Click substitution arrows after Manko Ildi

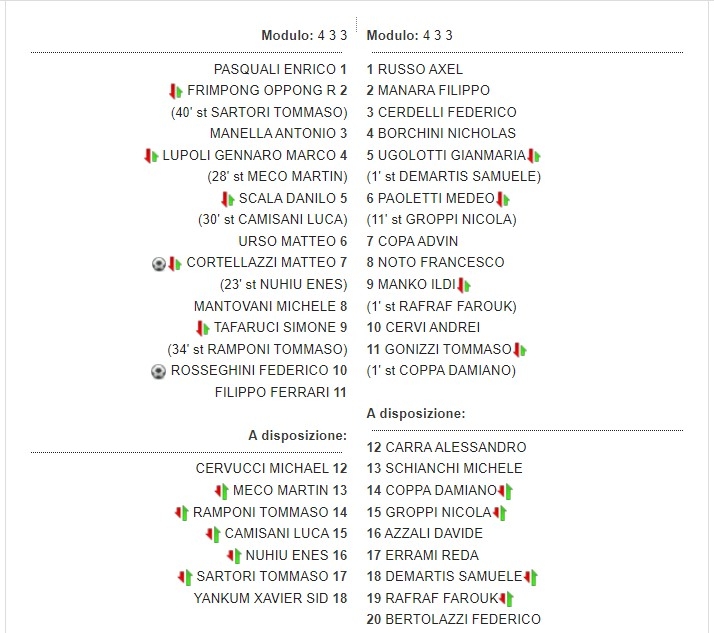click(x=464, y=285)
